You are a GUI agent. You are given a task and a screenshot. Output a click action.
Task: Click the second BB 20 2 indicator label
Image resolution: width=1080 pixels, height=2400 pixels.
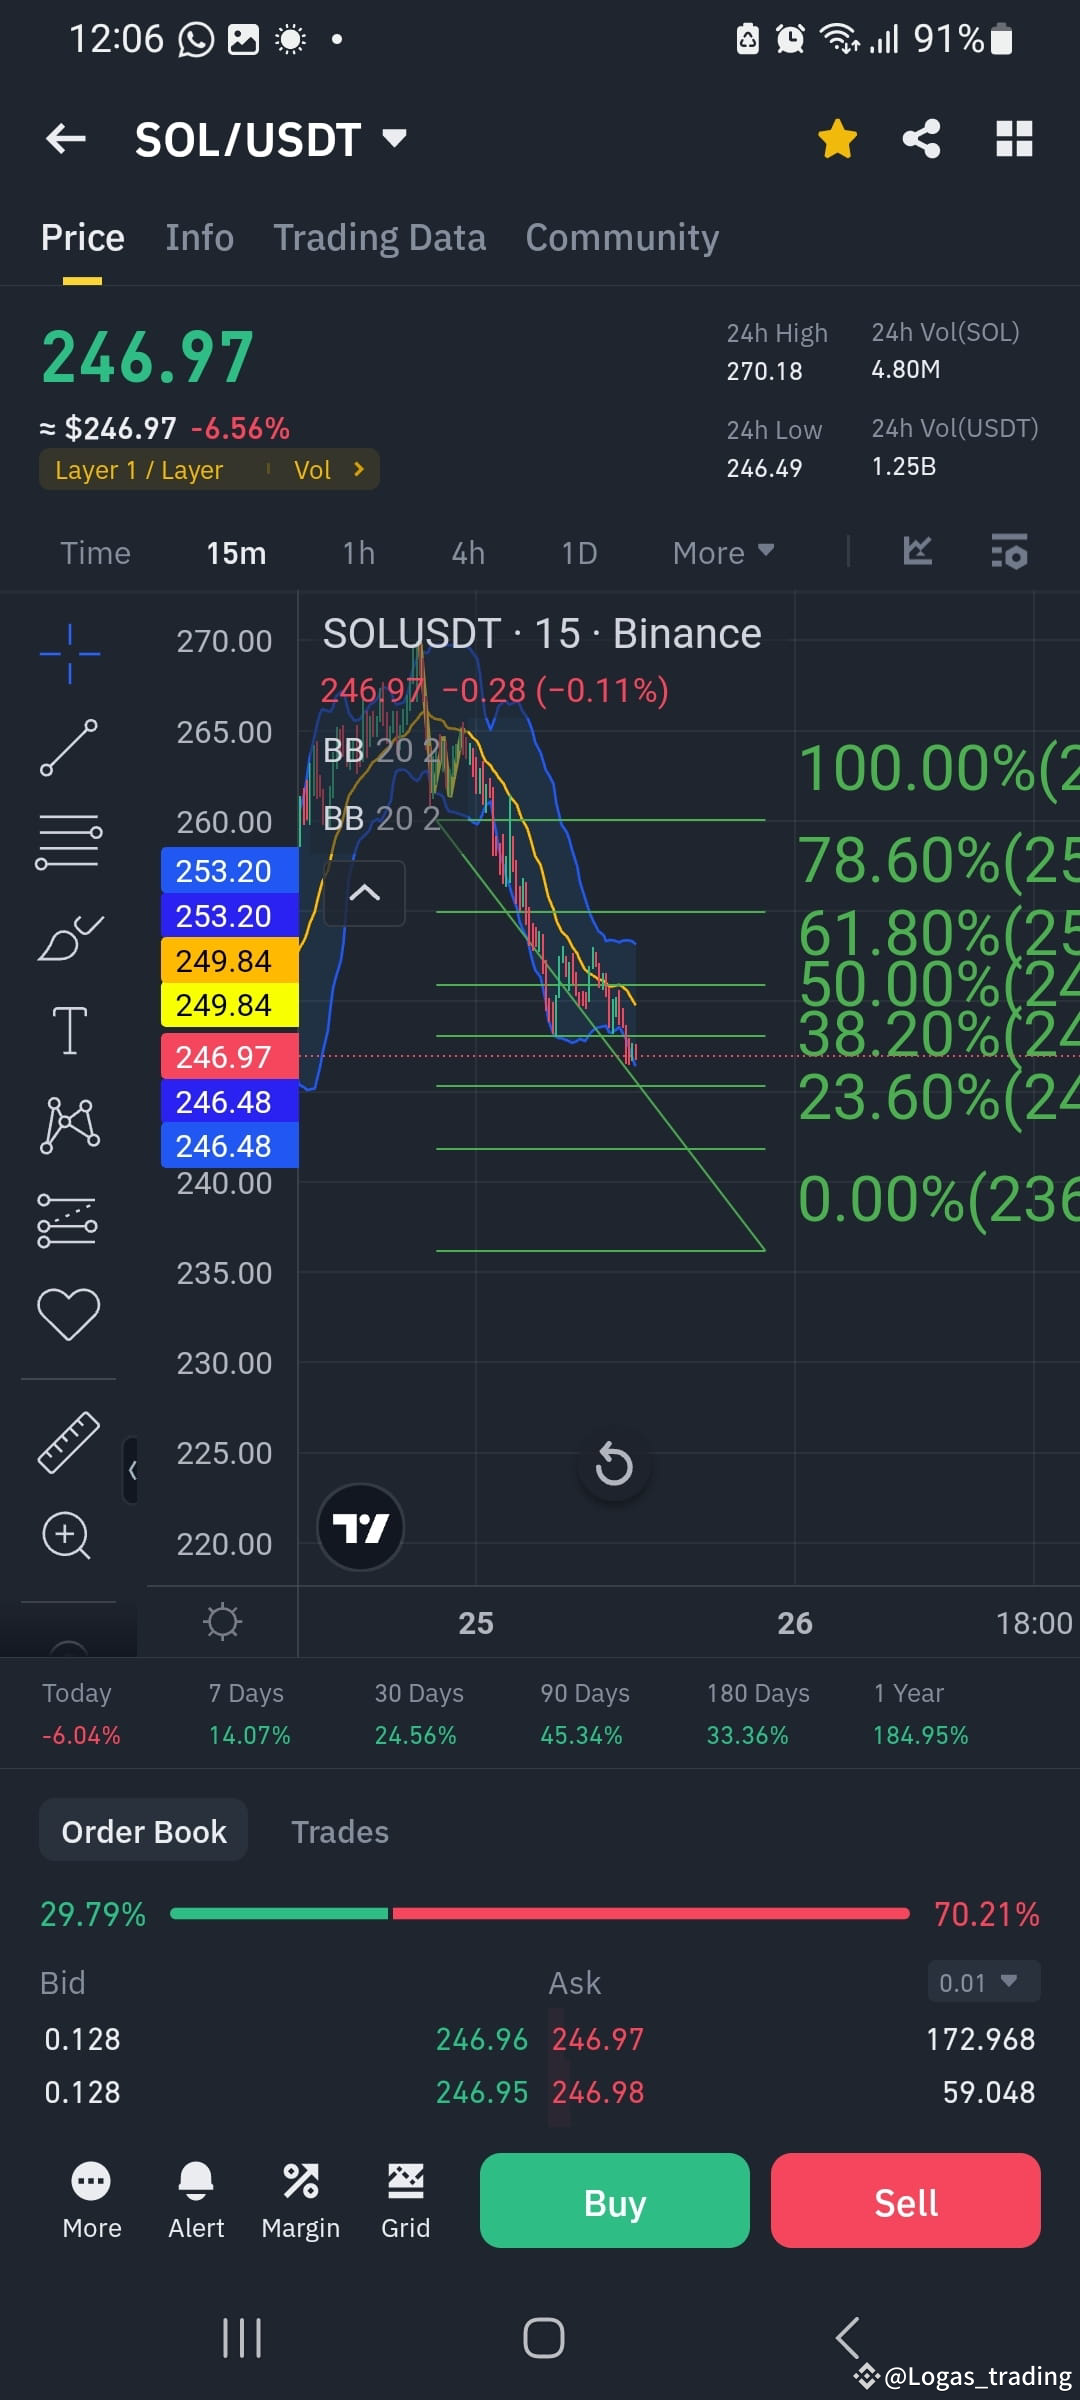click(x=382, y=818)
